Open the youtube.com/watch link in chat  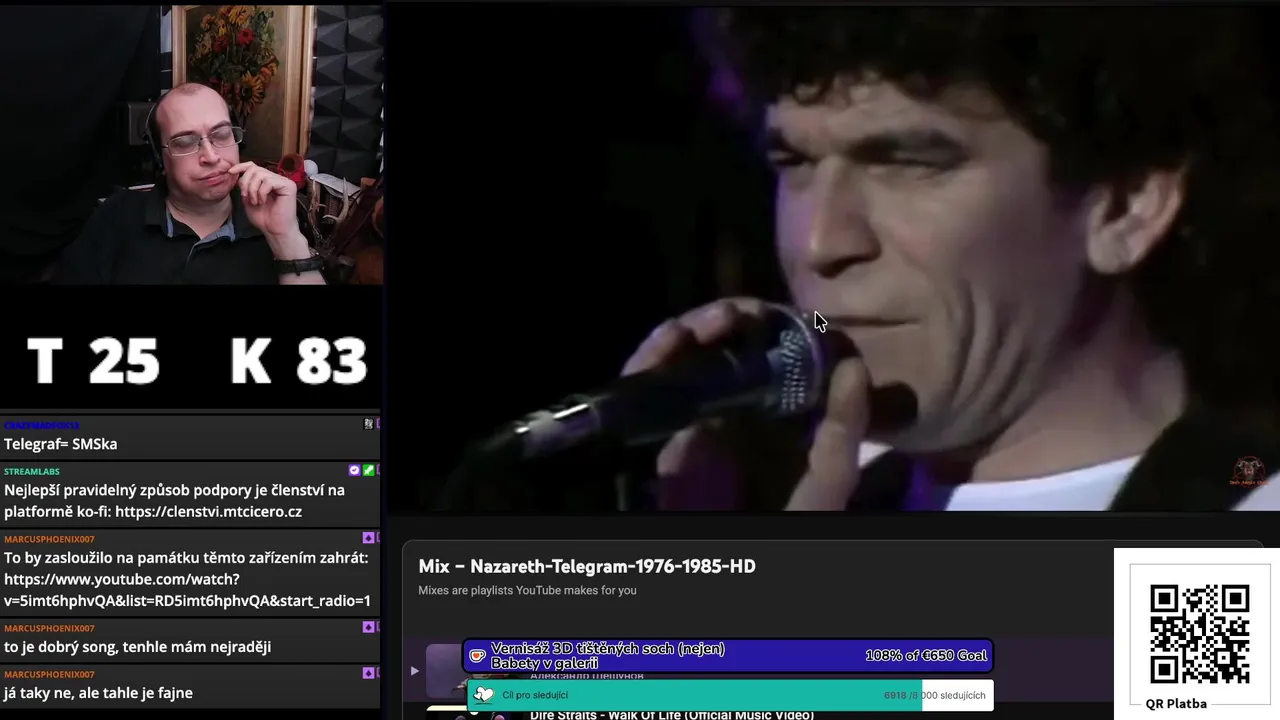(x=187, y=590)
